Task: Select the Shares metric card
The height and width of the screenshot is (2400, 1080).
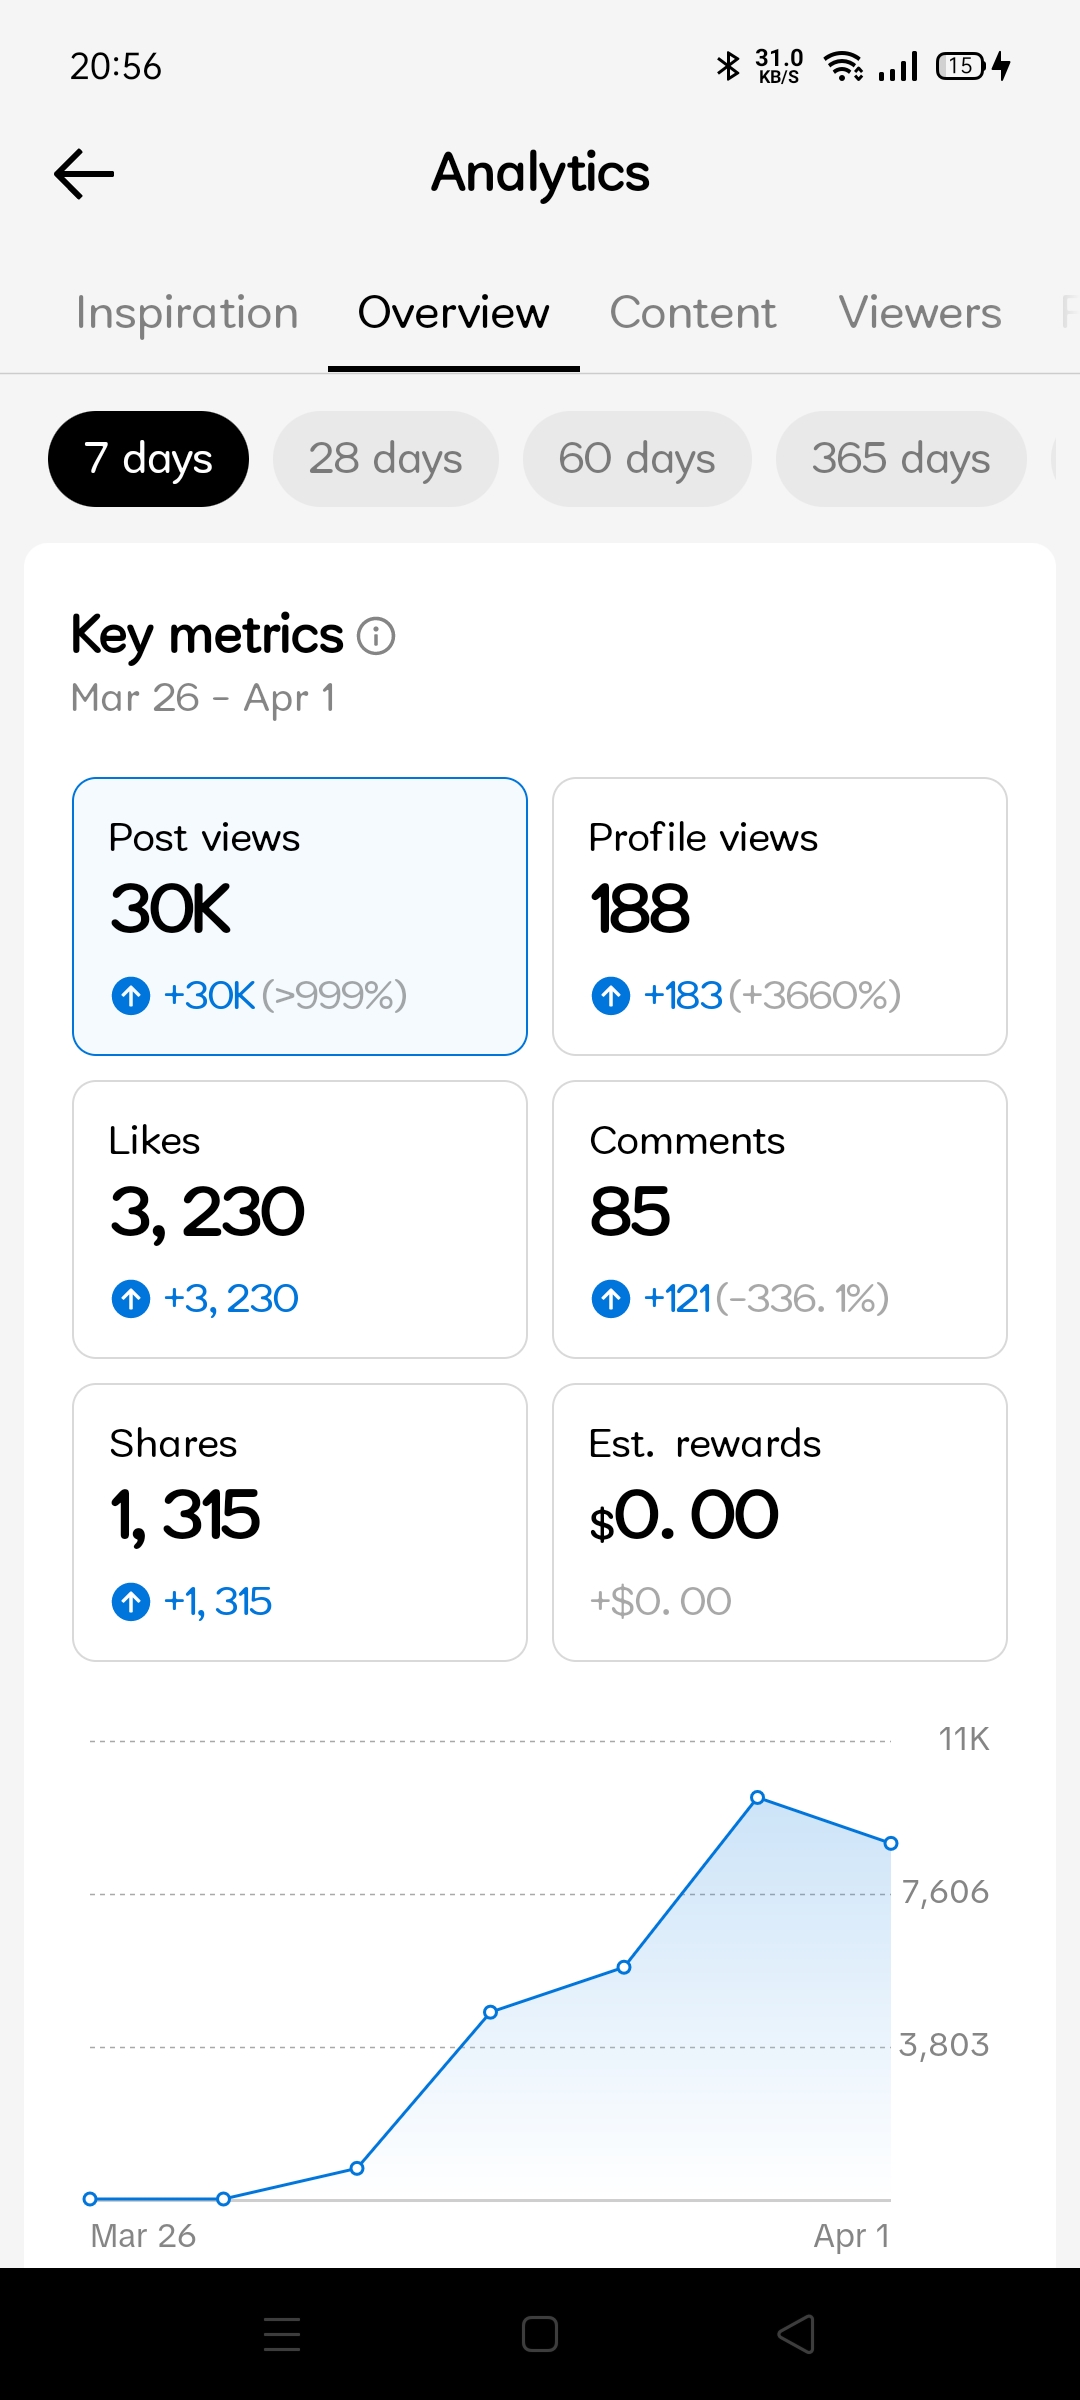Action: coord(300,1522)
